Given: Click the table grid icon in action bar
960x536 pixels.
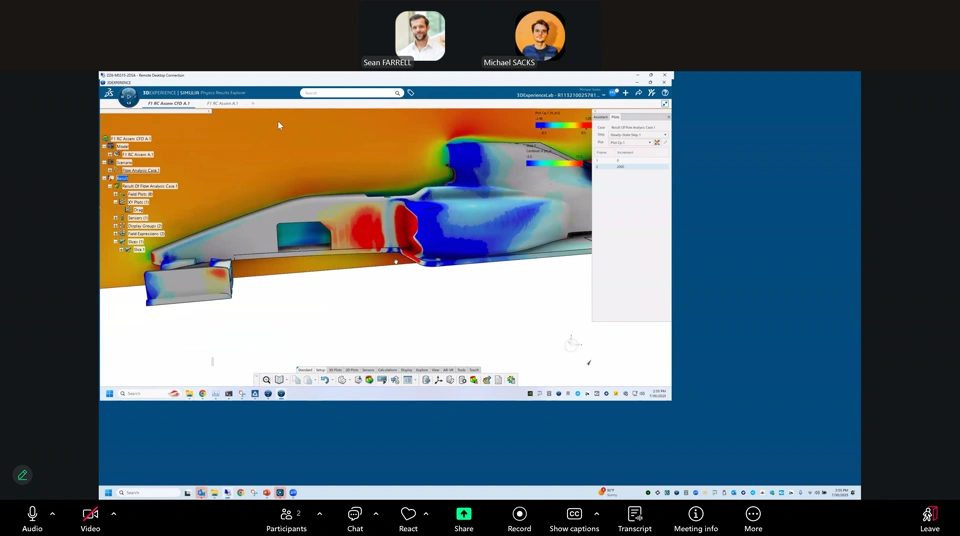Looking at the screenshot, I should 408,380.
